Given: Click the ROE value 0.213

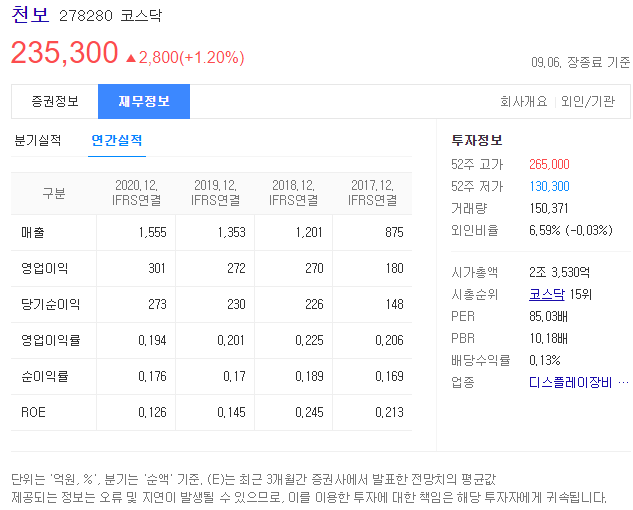Looking at the screenshot, I should tap(389, 412).
